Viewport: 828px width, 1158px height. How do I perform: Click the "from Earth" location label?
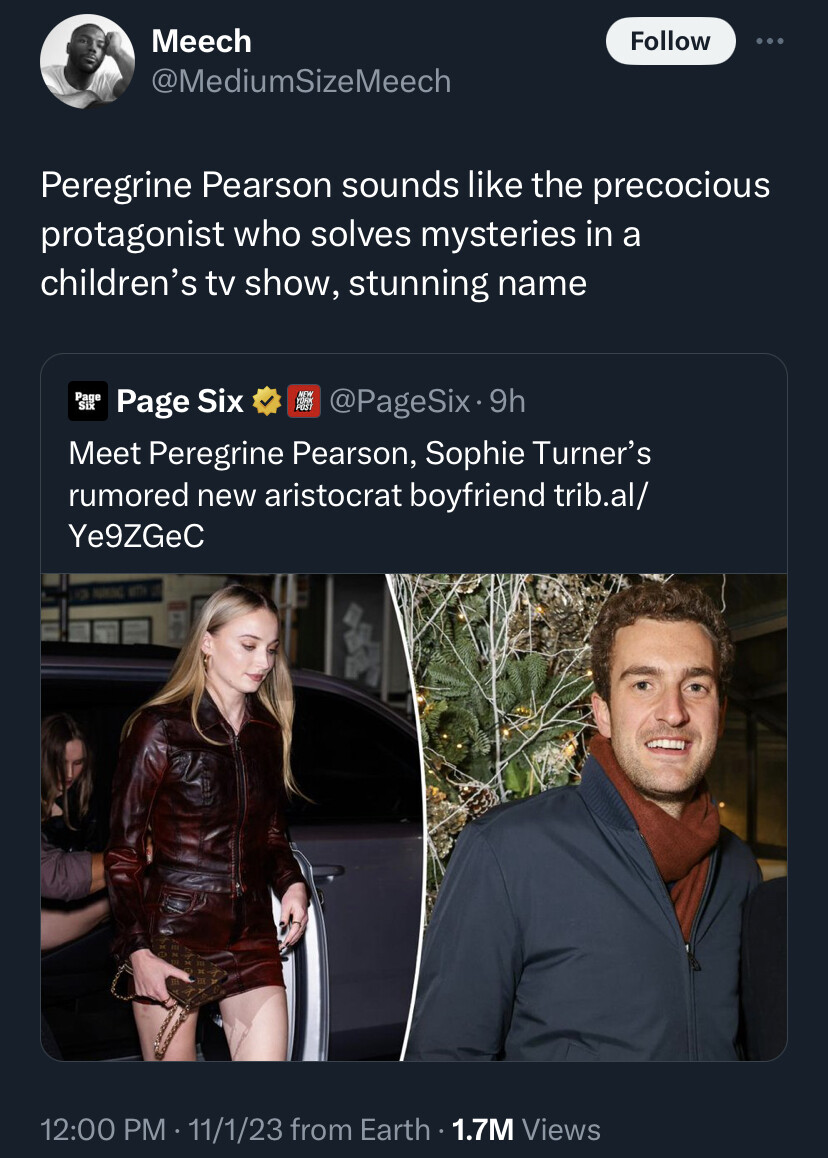click(x=356, y=1130)
